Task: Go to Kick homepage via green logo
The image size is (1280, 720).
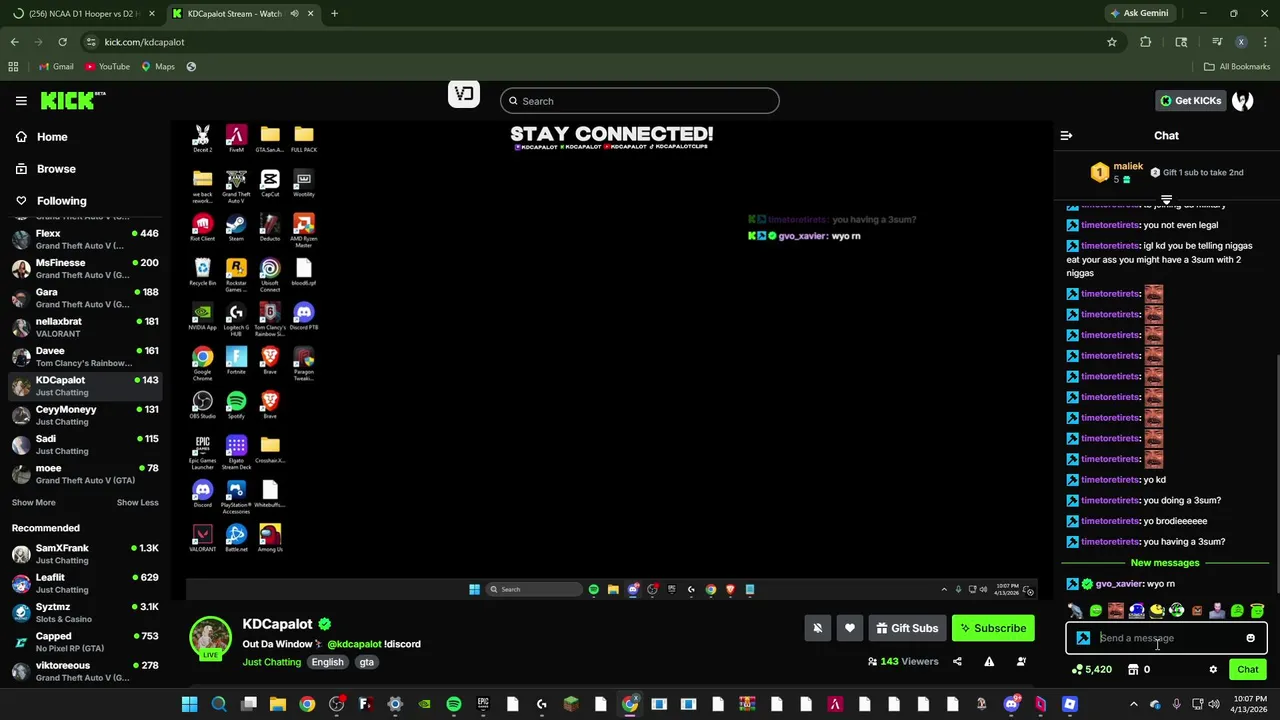Action: 72,101
